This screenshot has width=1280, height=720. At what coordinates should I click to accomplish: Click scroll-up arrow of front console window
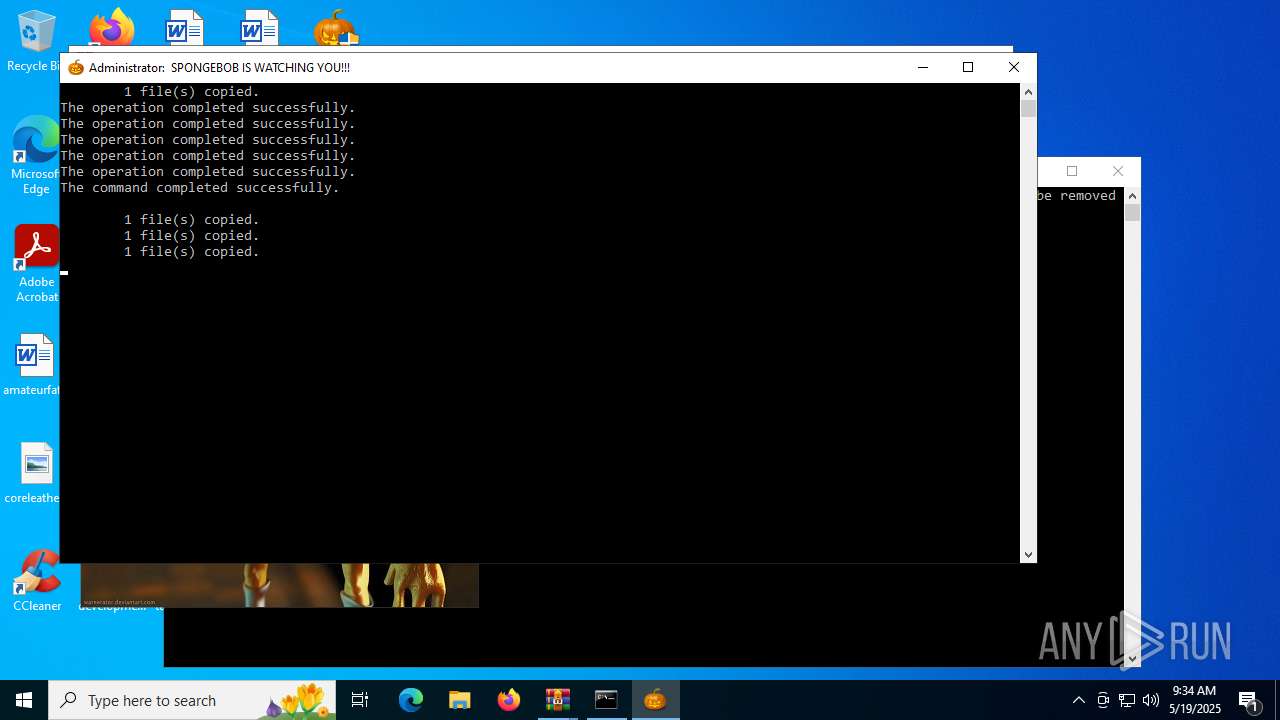coord(1028,91)
